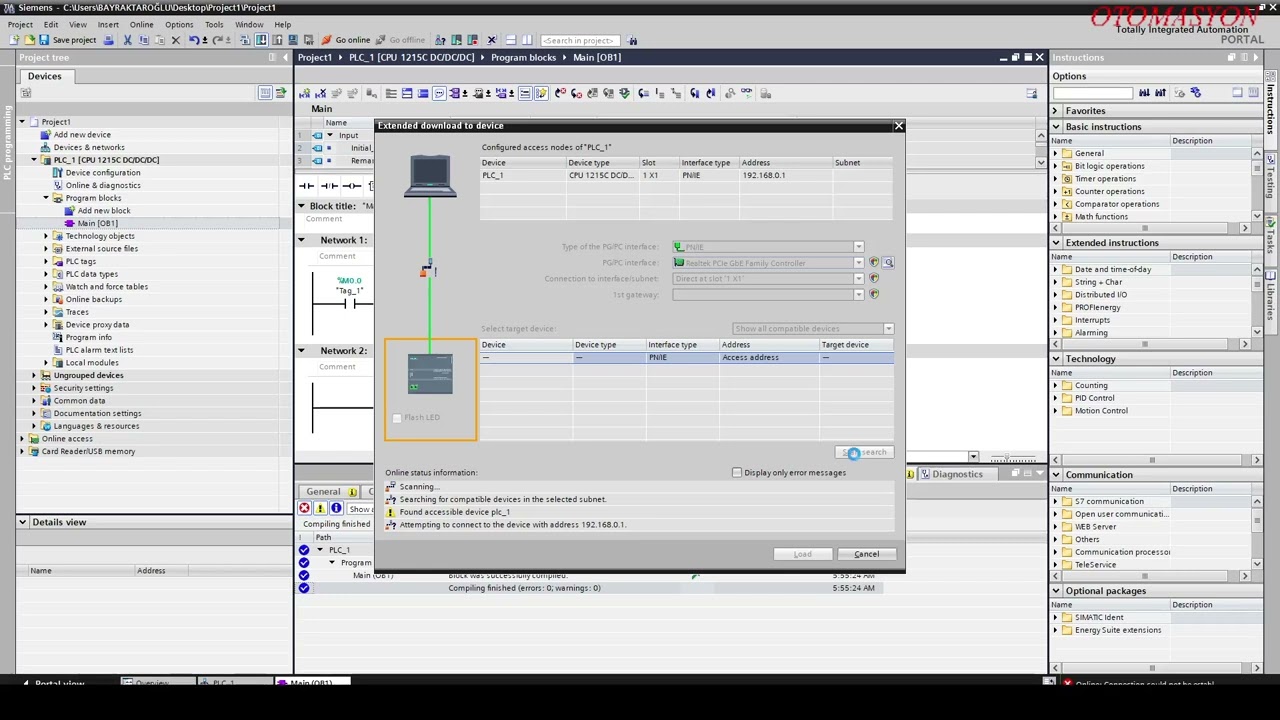Open the Connection to interface/subnet dropdown

coord(858,279)
